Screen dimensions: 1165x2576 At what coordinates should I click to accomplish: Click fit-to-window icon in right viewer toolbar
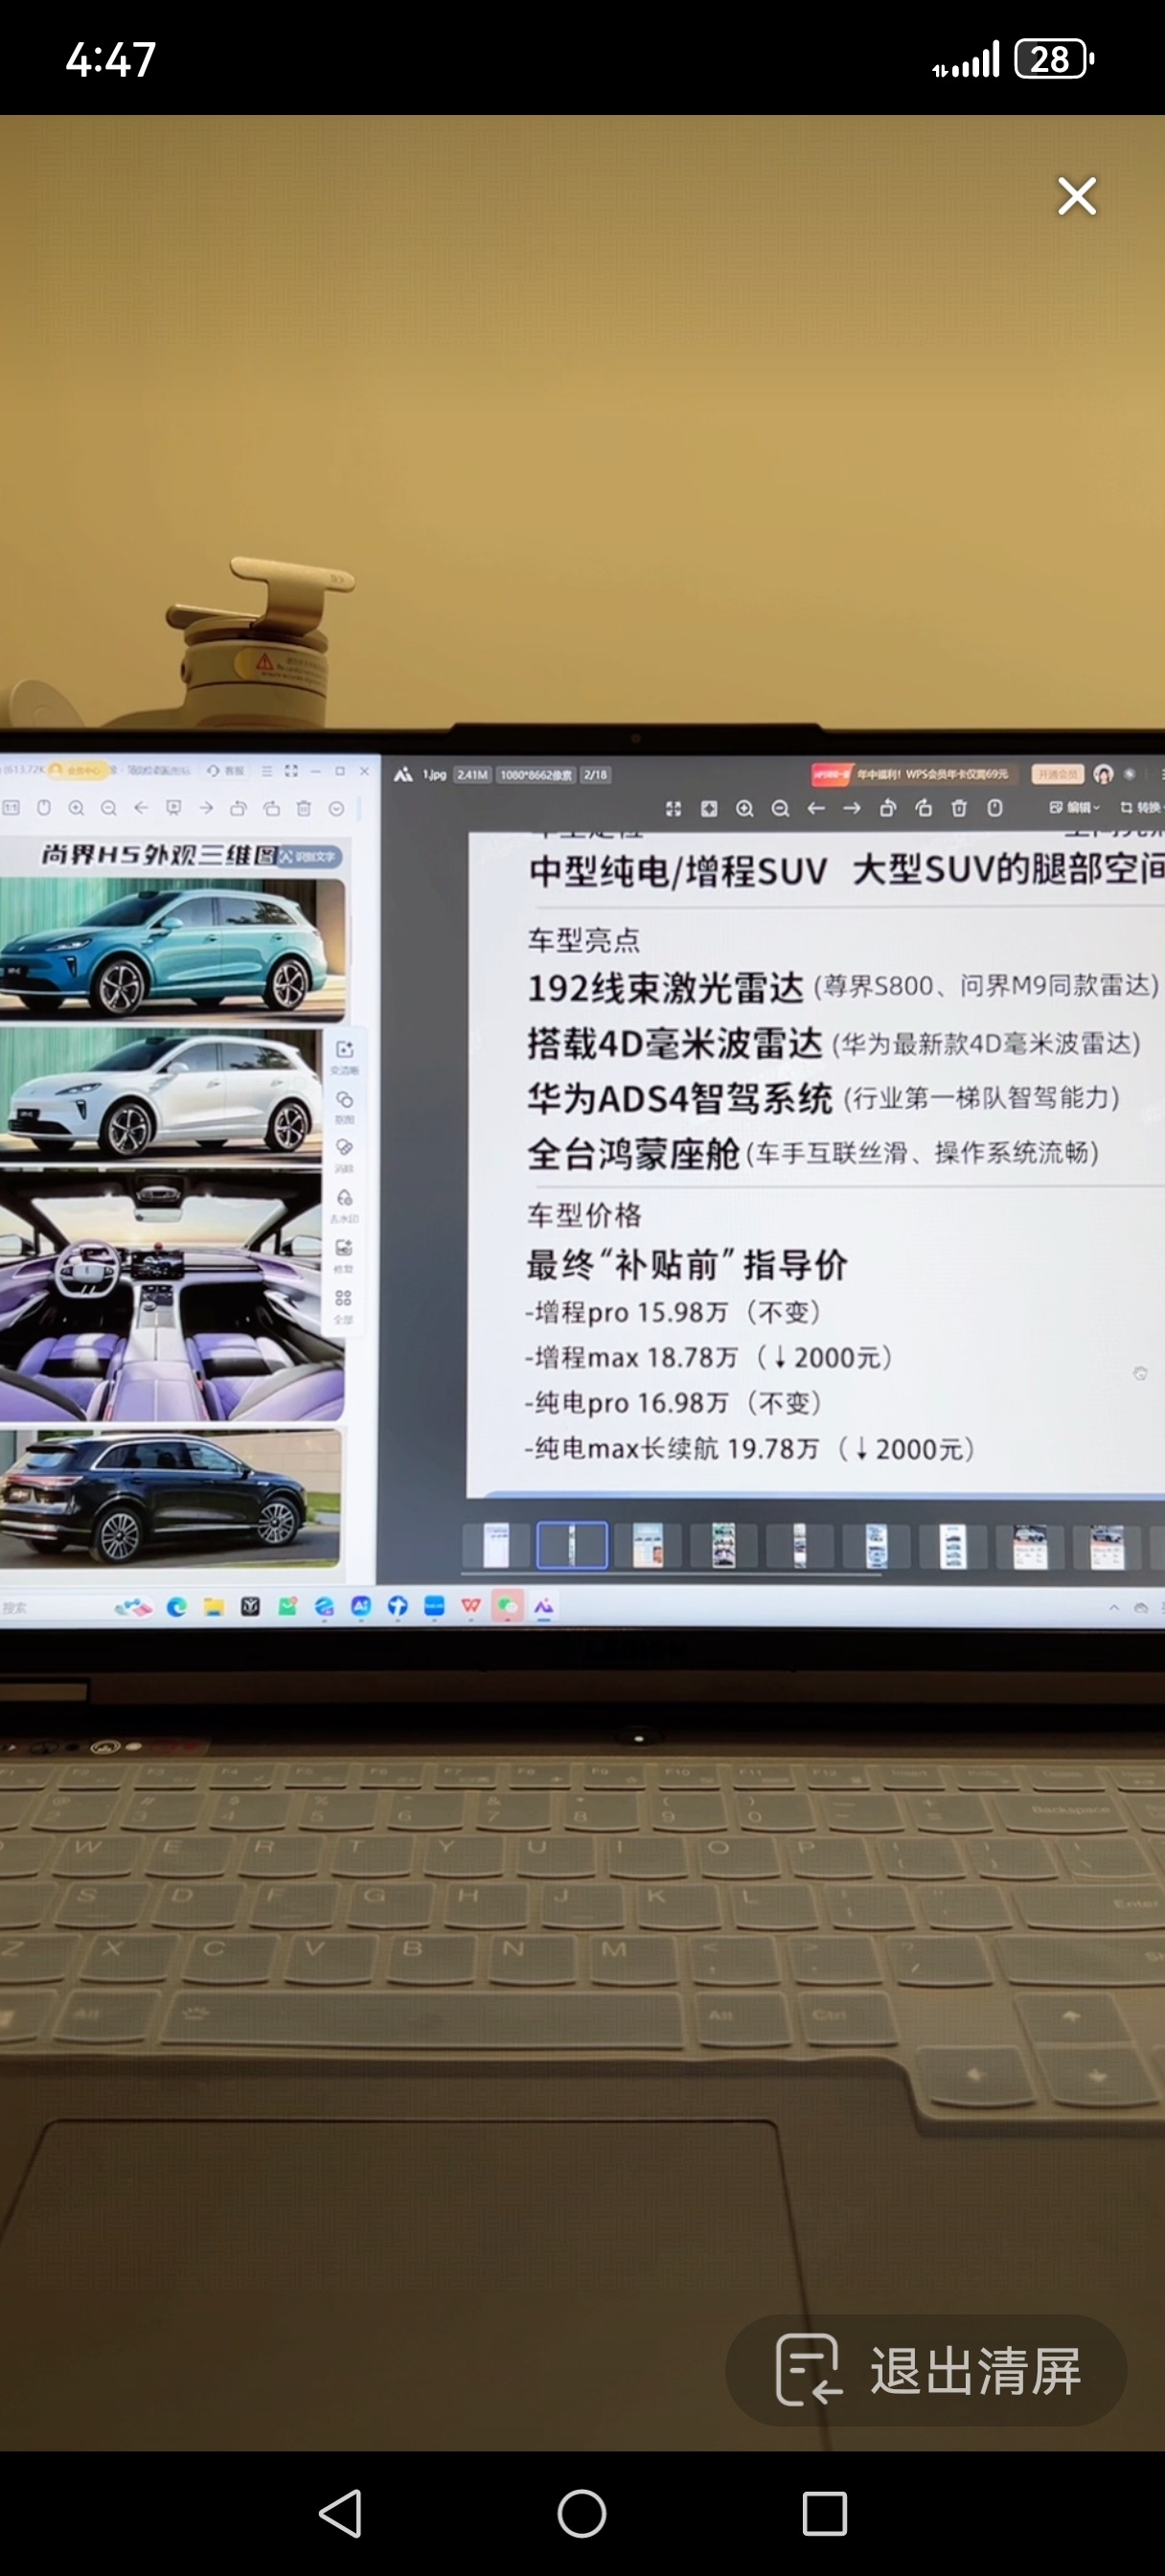(673, 808)
